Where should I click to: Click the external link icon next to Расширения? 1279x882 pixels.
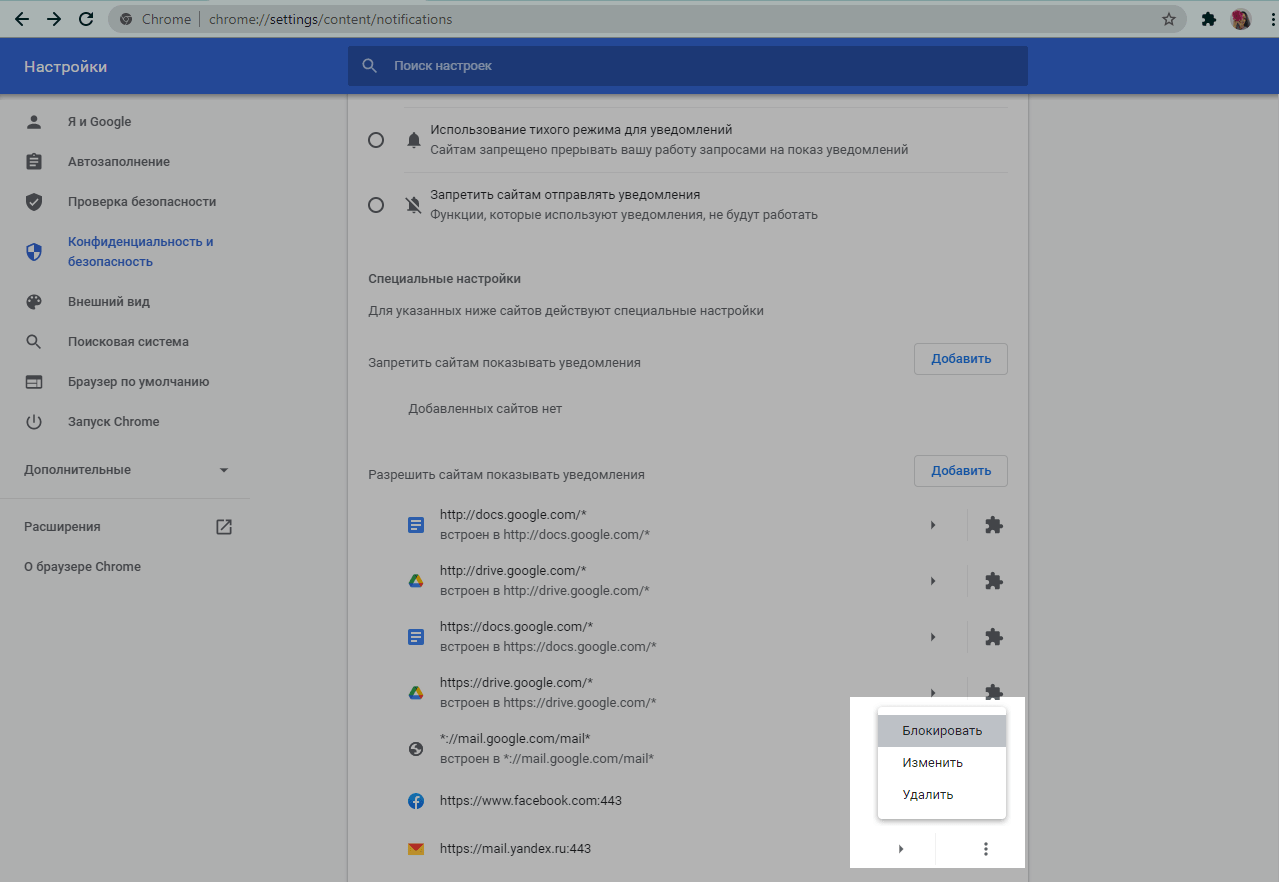(x=224, y=527)
